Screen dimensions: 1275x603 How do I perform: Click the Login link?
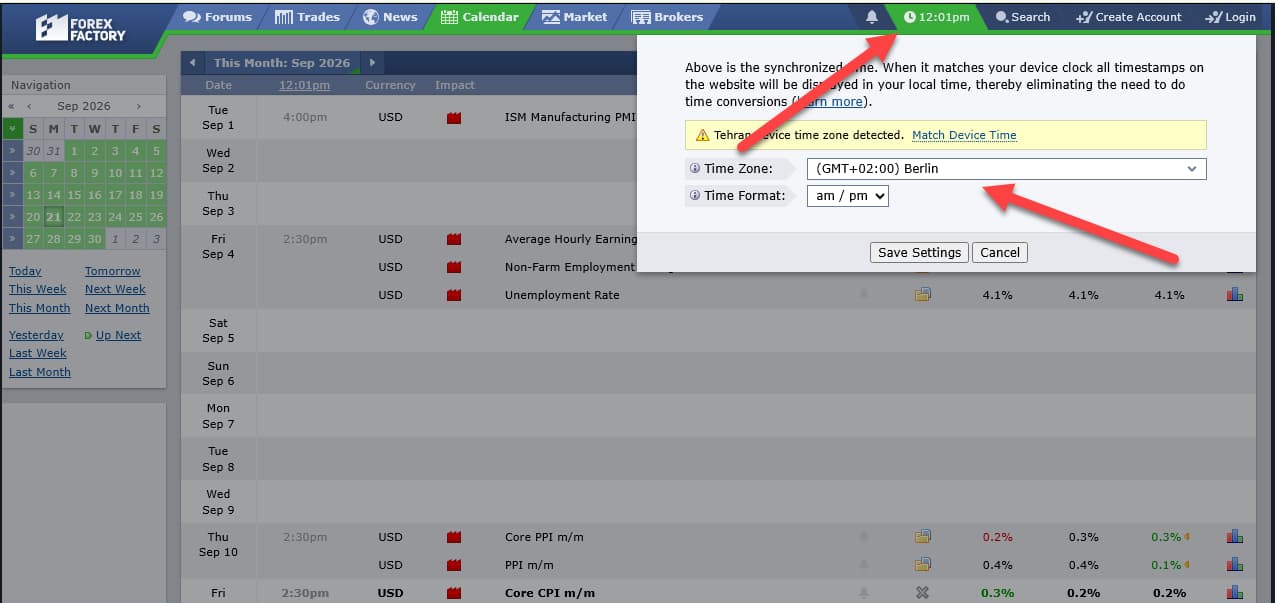tap(1231, 17)
